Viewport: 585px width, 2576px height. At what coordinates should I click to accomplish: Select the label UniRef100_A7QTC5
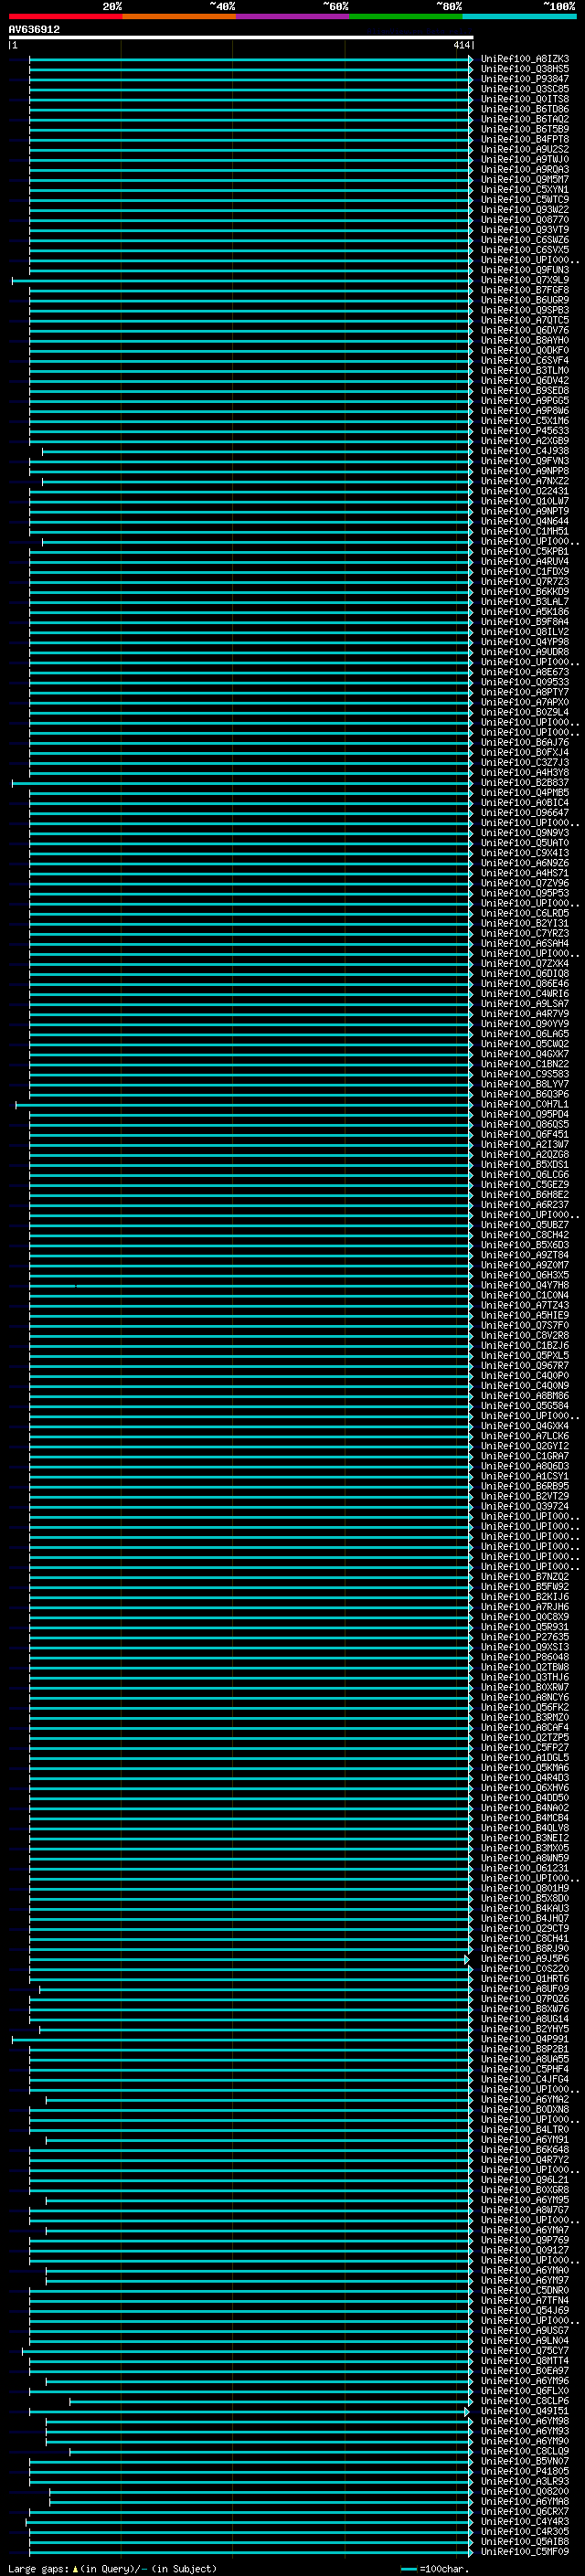[525, 320]
